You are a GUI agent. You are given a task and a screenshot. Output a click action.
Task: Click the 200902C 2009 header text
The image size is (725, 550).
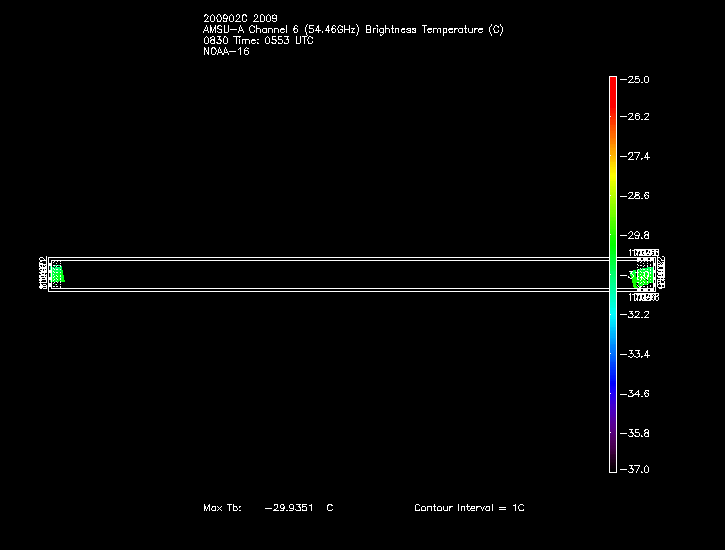pyautogui.click(x=240, y=19)
